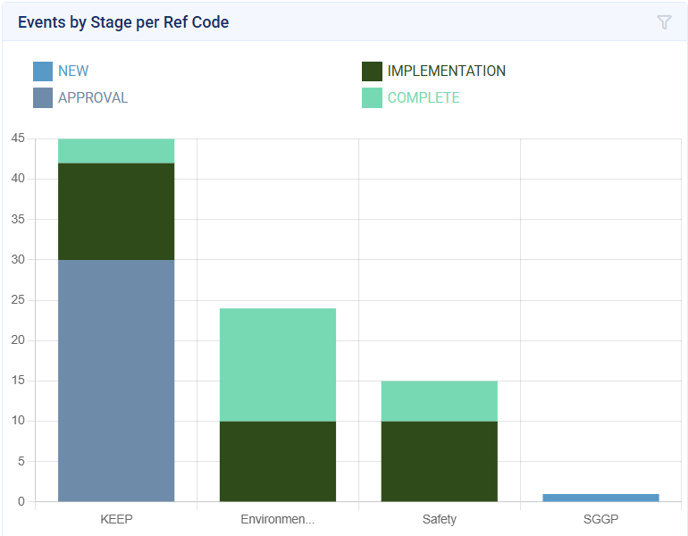Click the SGGP x-axis label
688x536 pixels.
601,519
